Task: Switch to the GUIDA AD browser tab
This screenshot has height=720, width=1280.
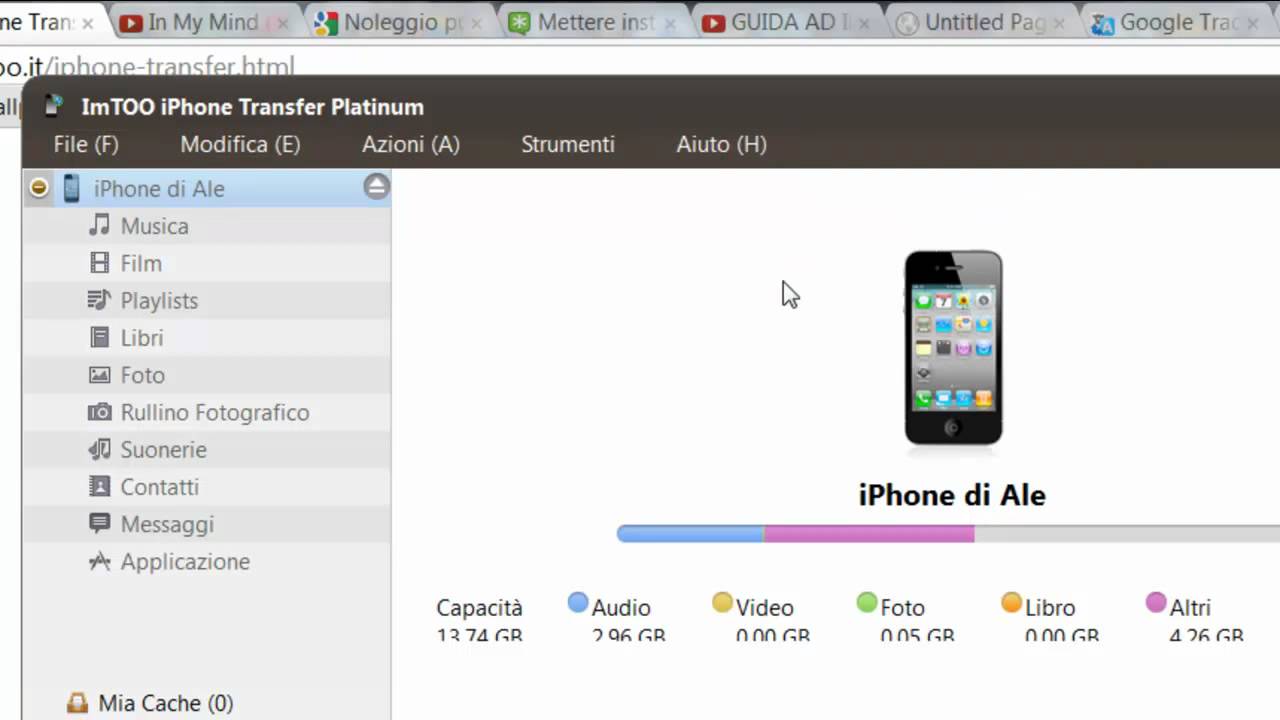Action: coord(785,22)
